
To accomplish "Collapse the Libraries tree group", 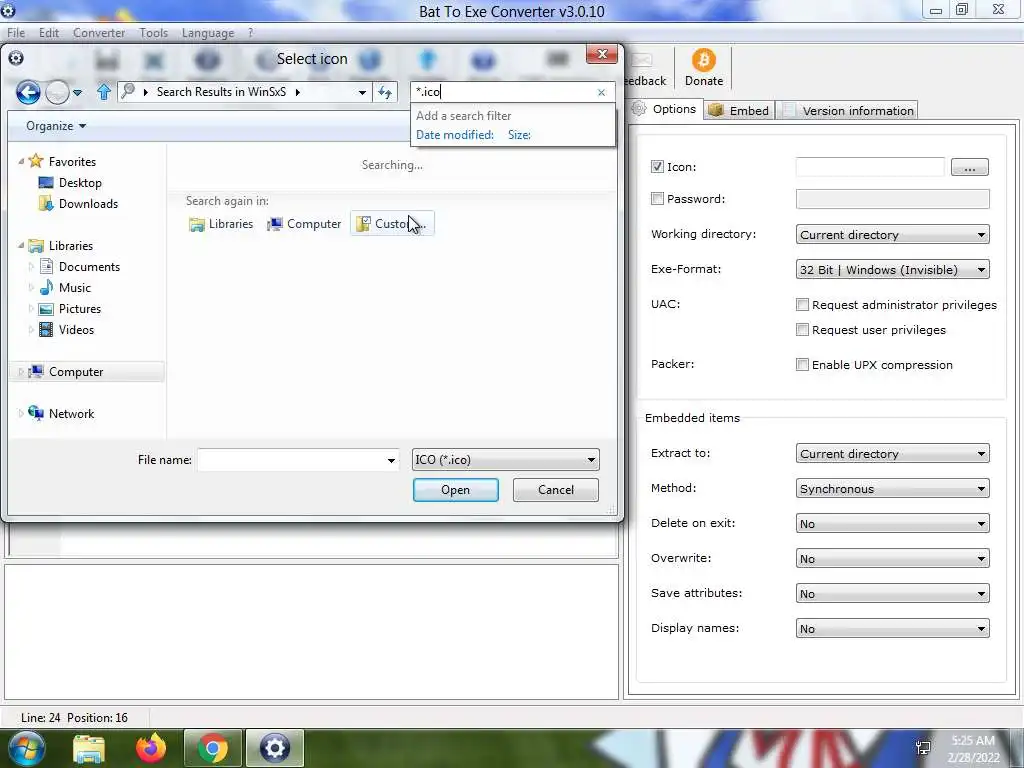I will point(21,246).
